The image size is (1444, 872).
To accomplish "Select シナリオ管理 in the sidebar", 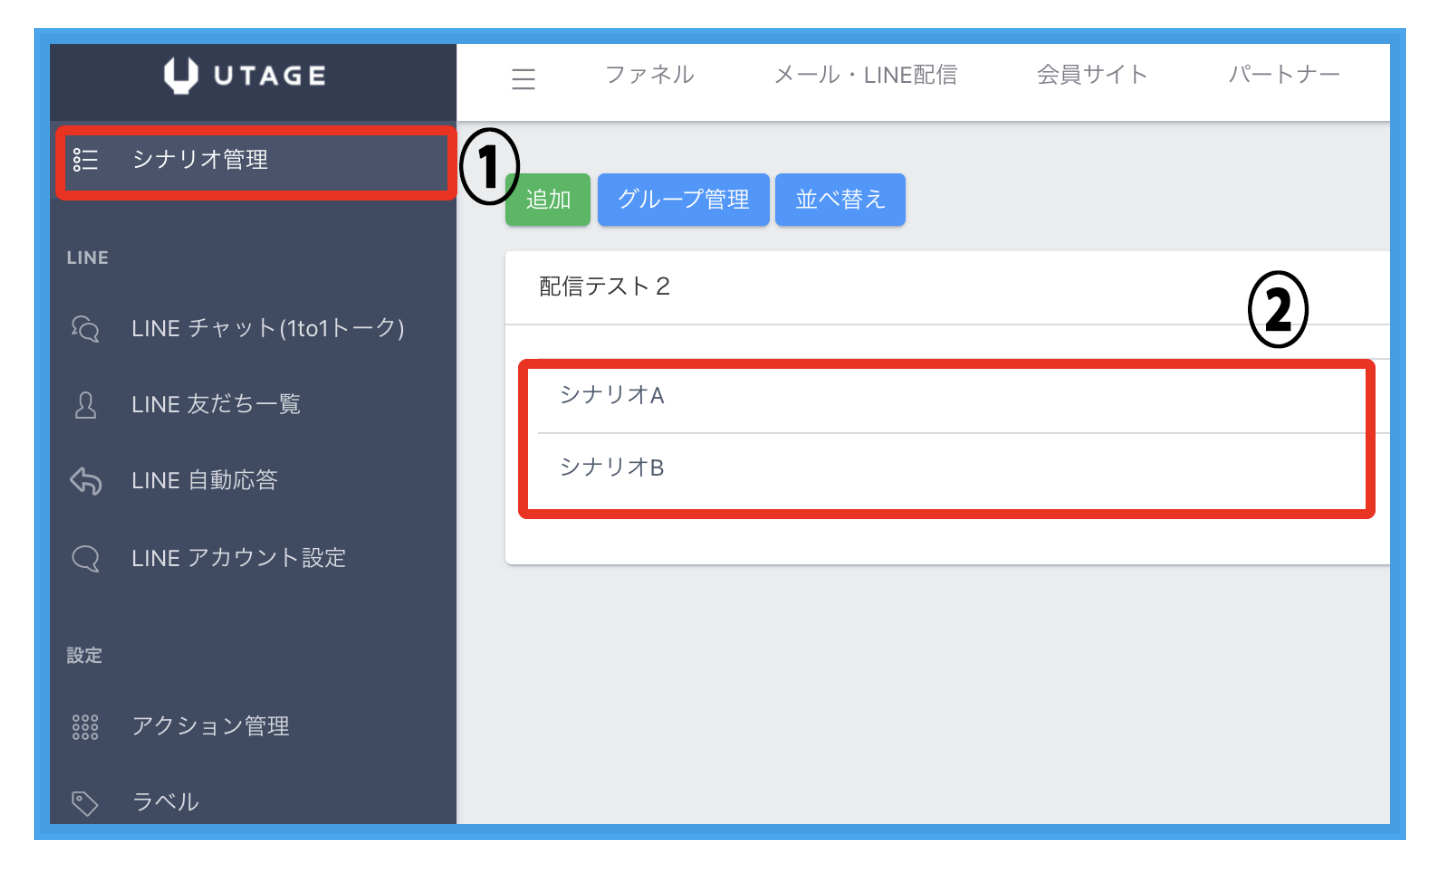I will 200,160.
